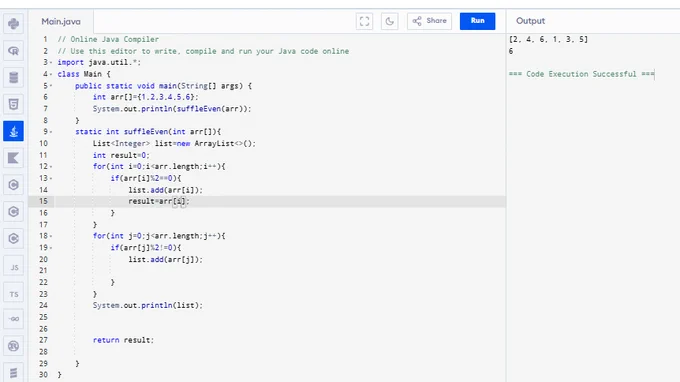Switch to the R language compiler icon
This screenshot has height=382, width=680.
pyautogui.click(x=13, y=51)
